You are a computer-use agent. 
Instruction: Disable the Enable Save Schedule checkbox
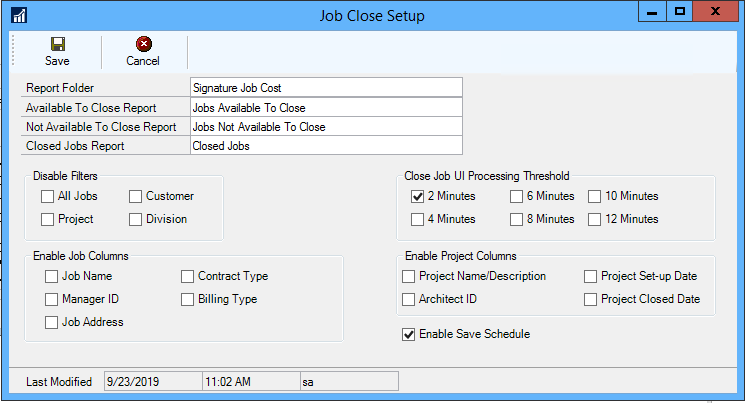(x=409, y=334)
